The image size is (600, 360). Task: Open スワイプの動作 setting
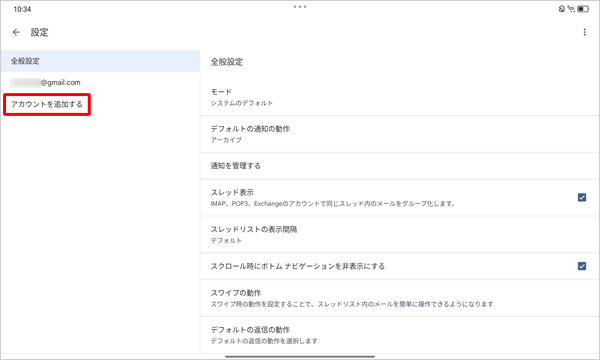pos(399,298)
